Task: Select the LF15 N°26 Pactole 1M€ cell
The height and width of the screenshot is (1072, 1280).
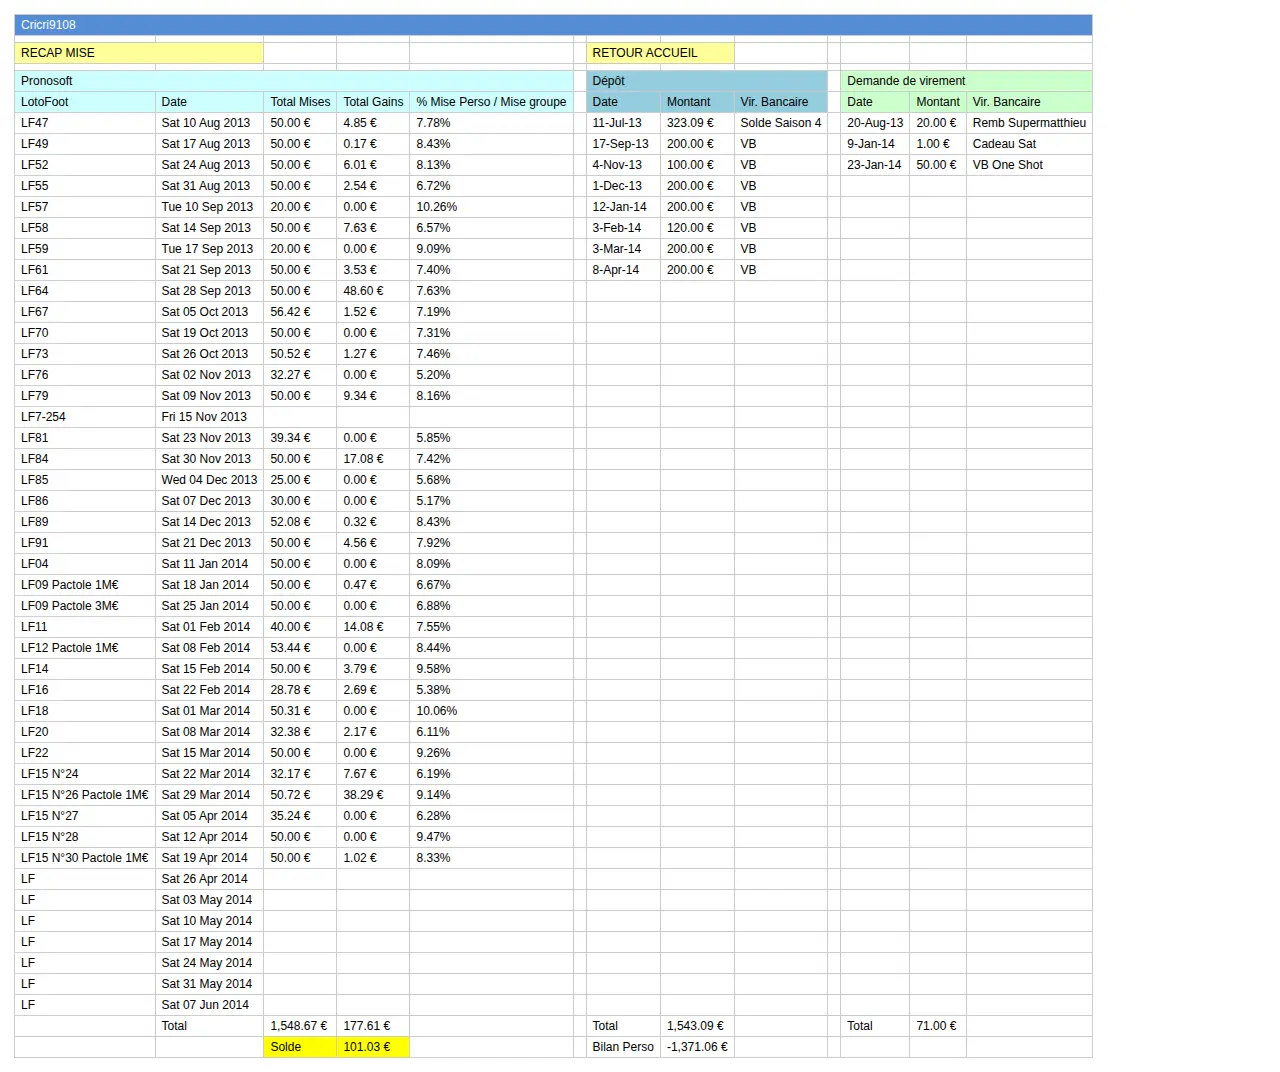Action: [x=85, y=795]
